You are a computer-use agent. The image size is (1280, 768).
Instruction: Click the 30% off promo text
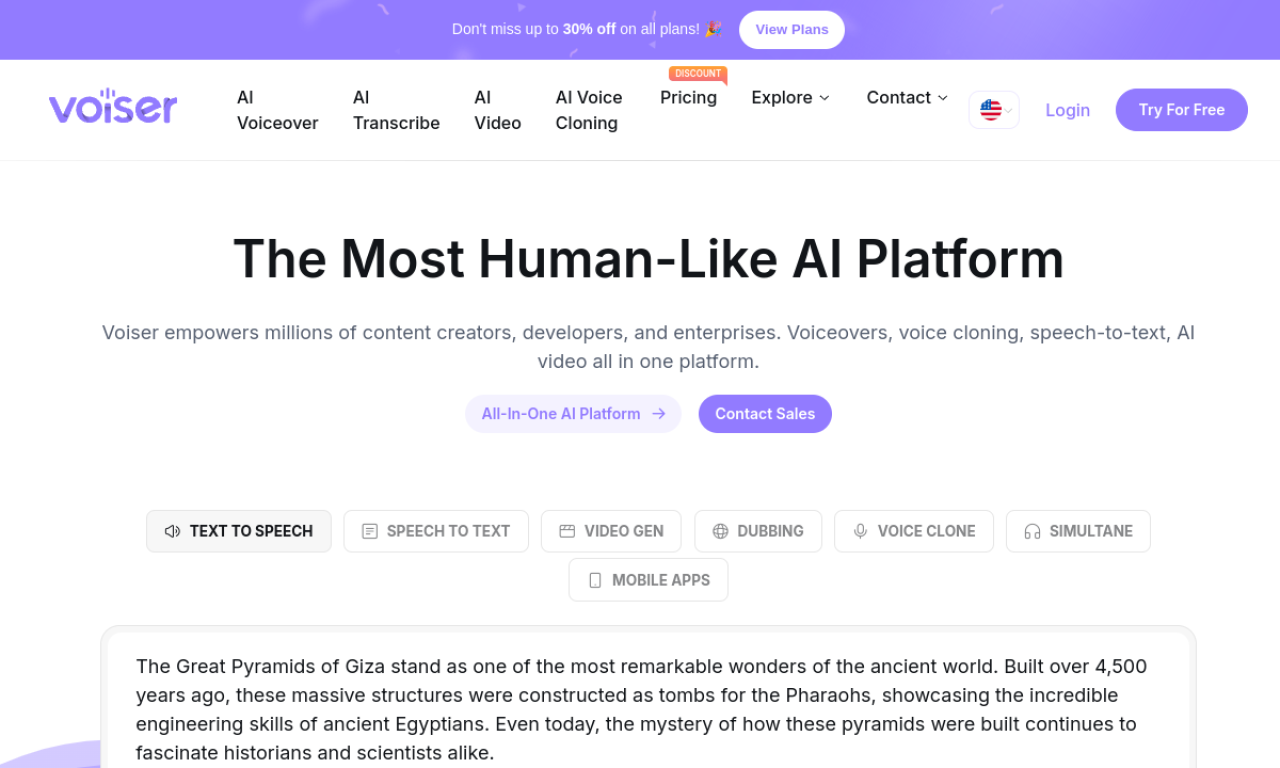pos(589,29)
